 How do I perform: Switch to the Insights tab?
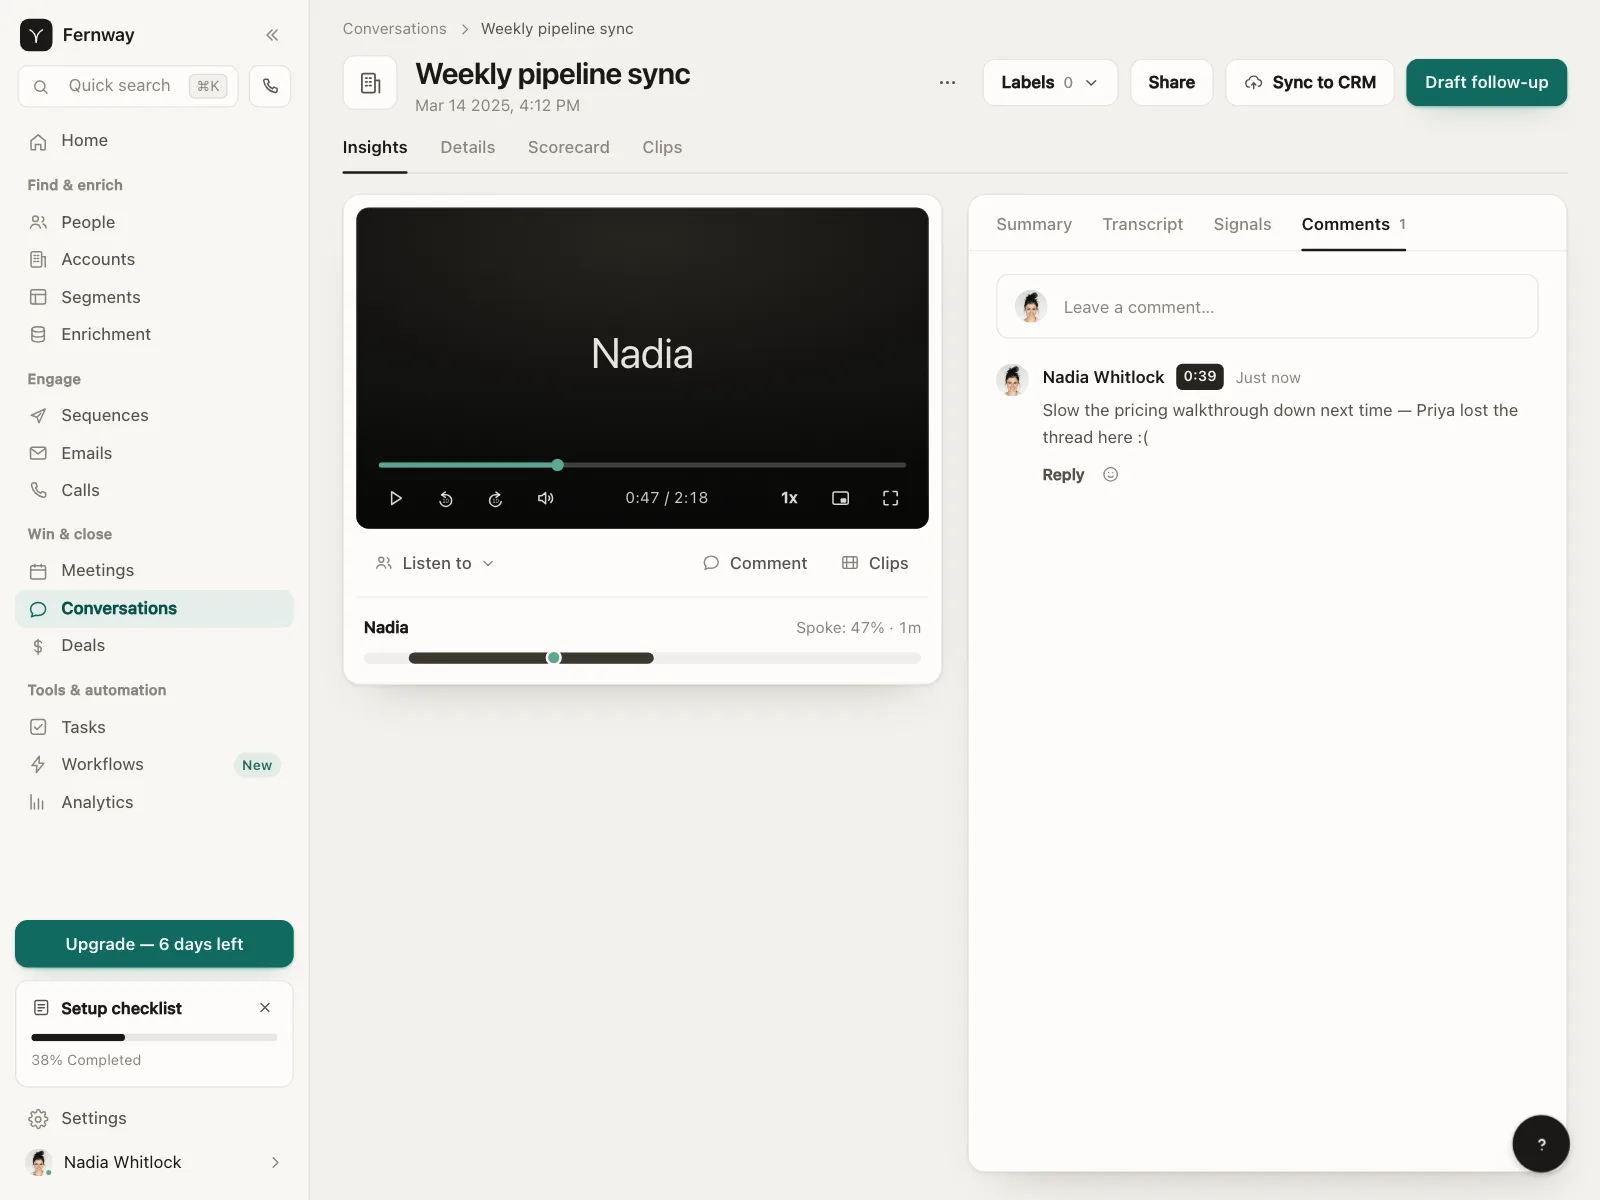coord(375,148)
